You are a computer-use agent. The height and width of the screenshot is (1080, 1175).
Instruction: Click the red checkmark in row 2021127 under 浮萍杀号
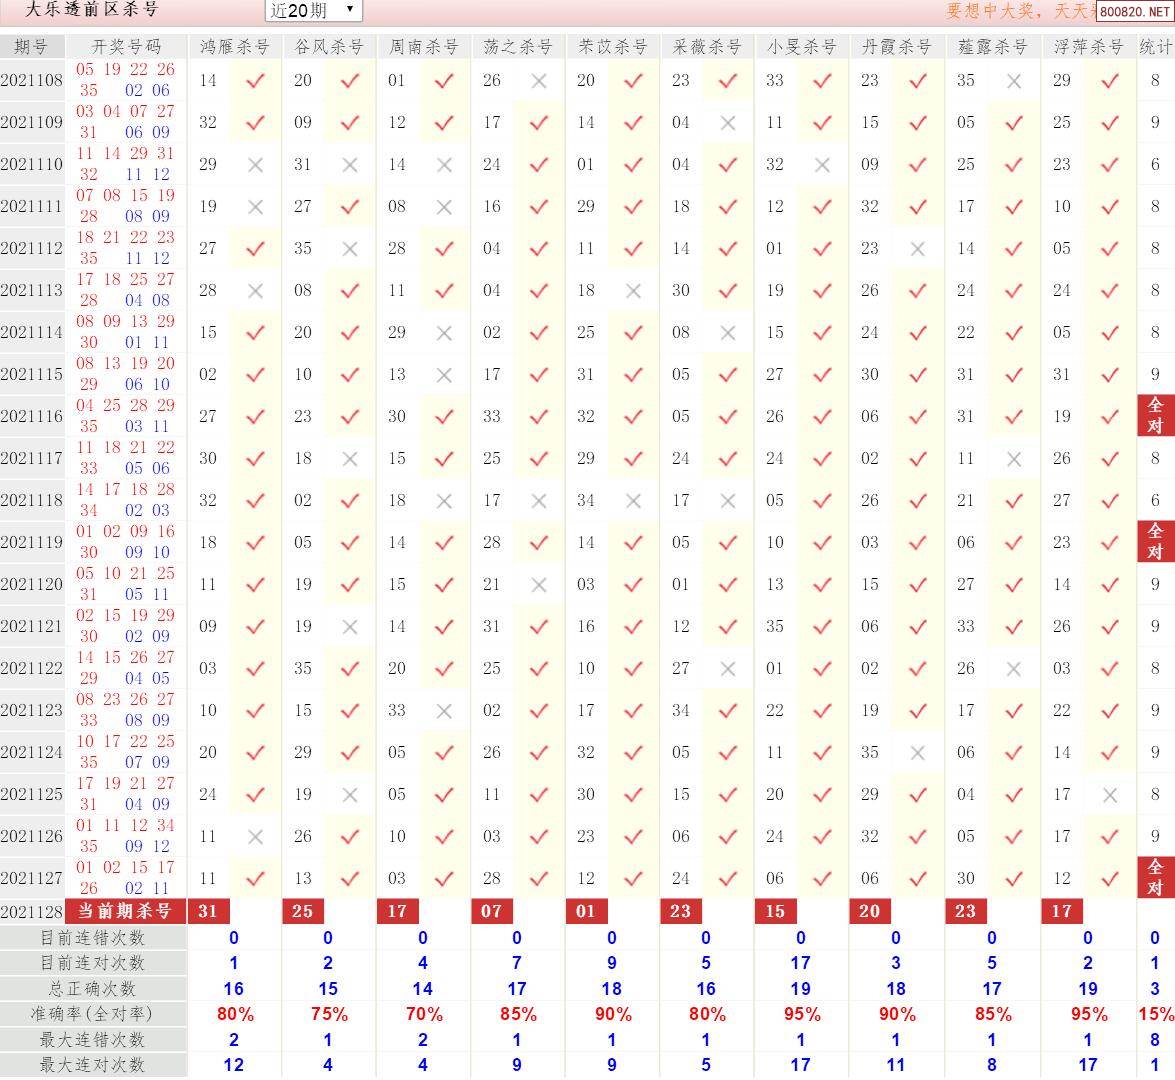pyautogui.click(x=1110, y=878)
